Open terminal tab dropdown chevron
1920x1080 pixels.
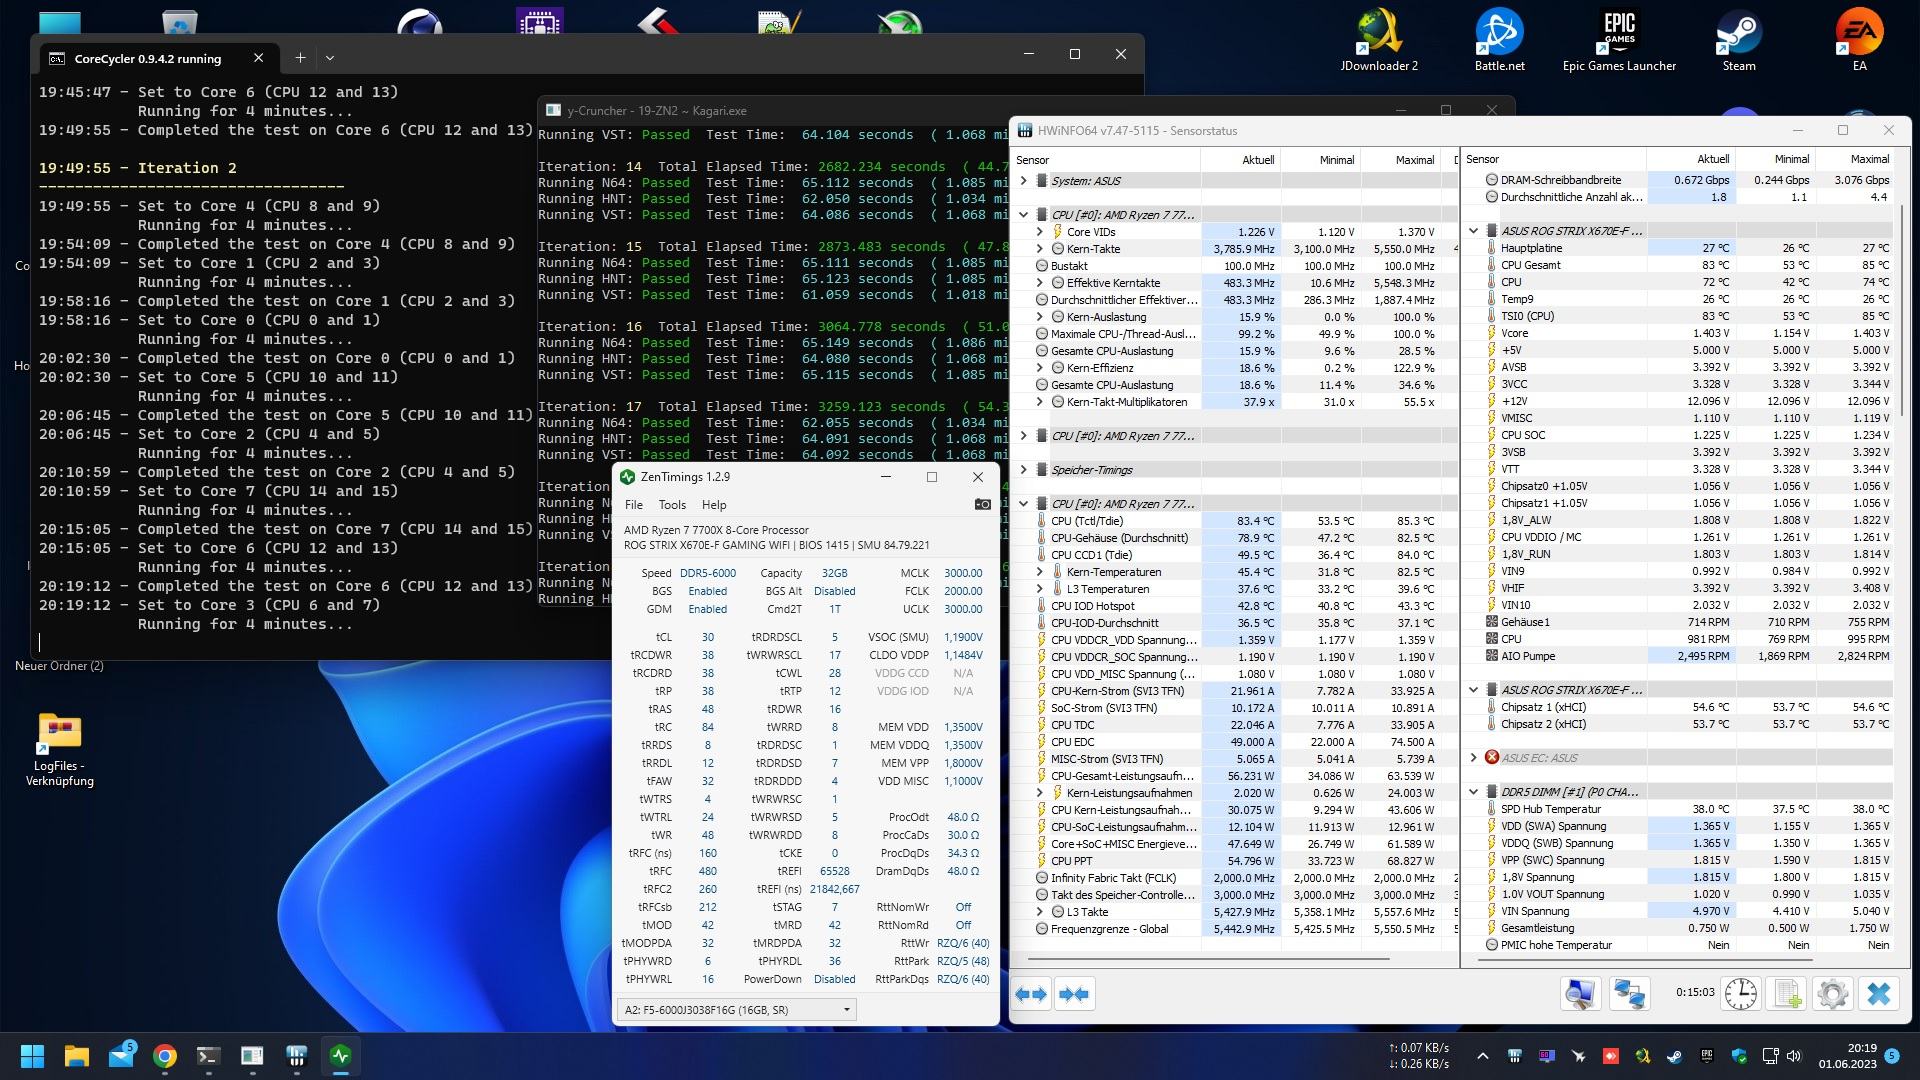330,58
